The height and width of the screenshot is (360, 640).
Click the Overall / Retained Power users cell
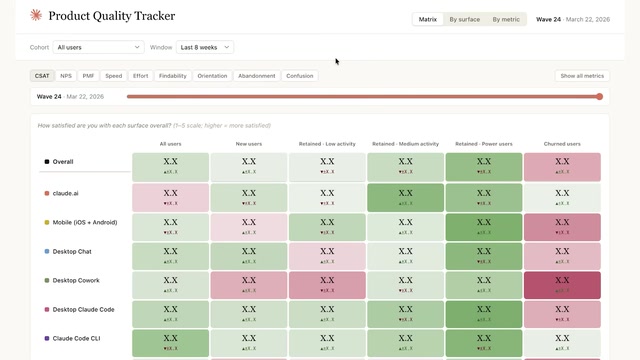pyautogui.click(x=484, y=167)
